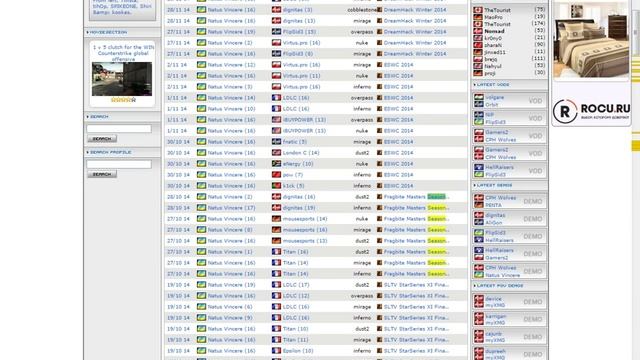This screenshot has height=360, width=640.
Task: Click the flag icon beside pow (7)
Action: 276,175
